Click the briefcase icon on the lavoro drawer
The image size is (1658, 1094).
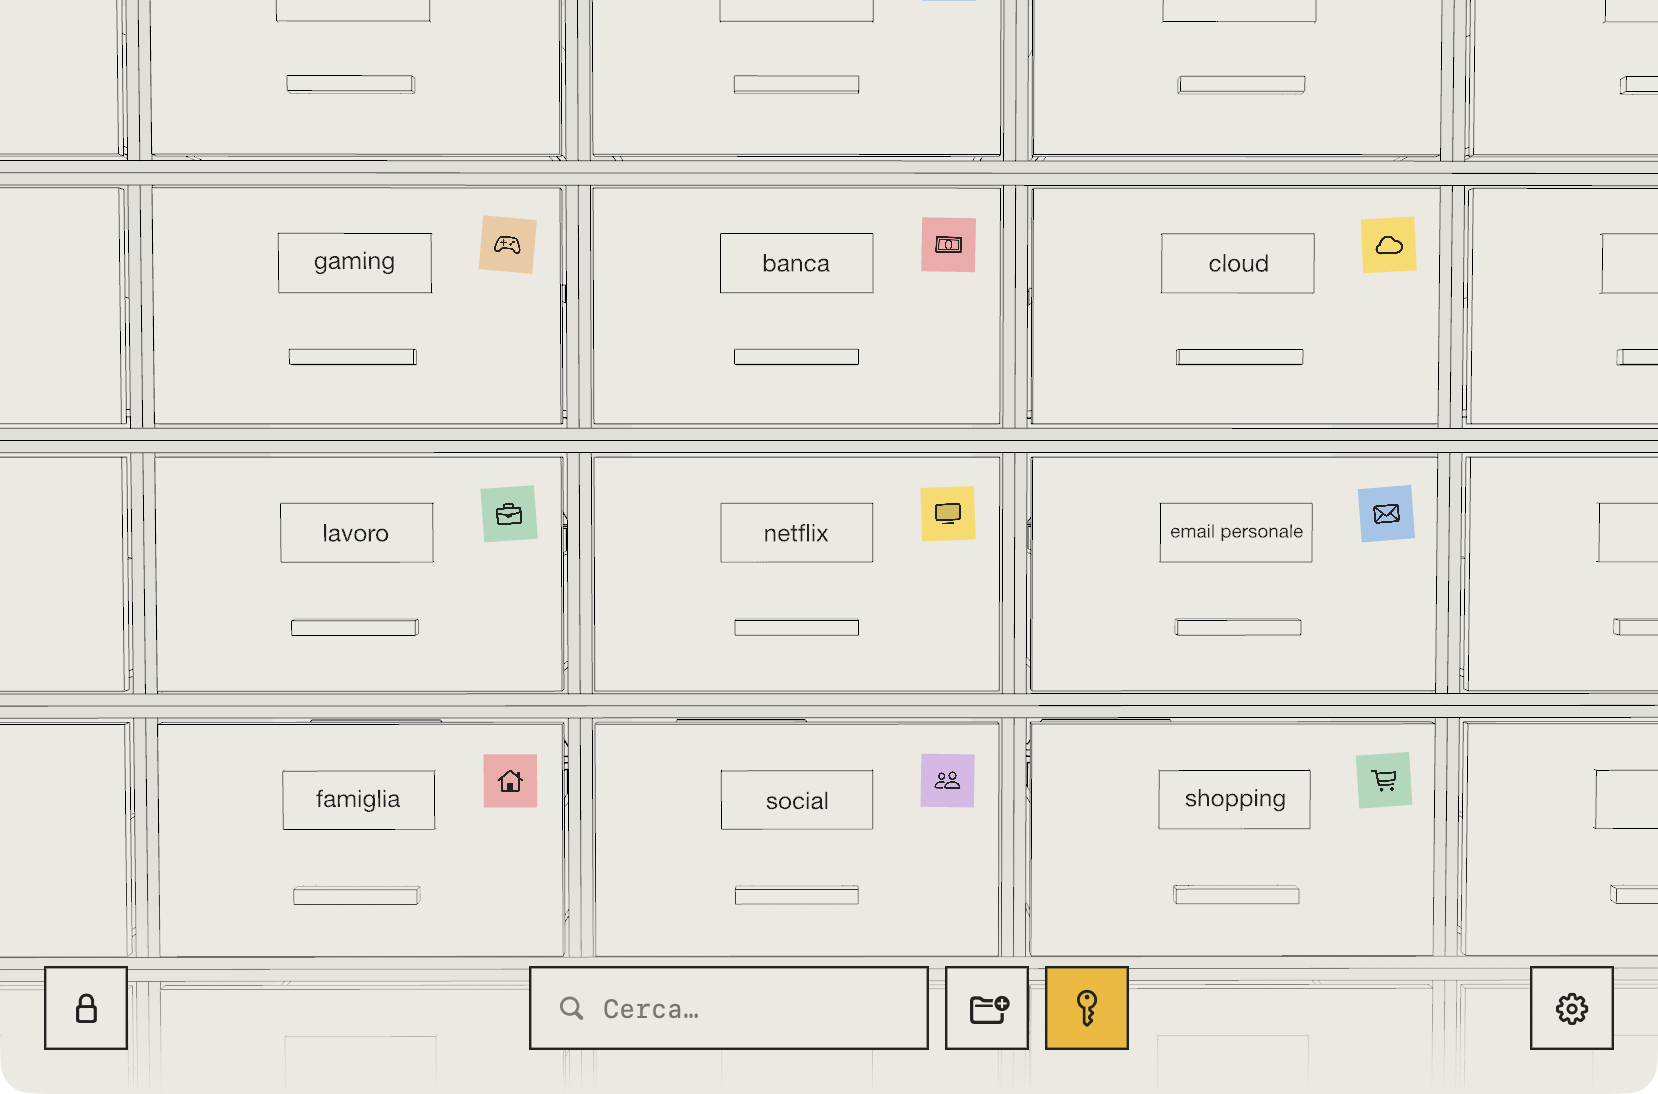pos(509,514)
